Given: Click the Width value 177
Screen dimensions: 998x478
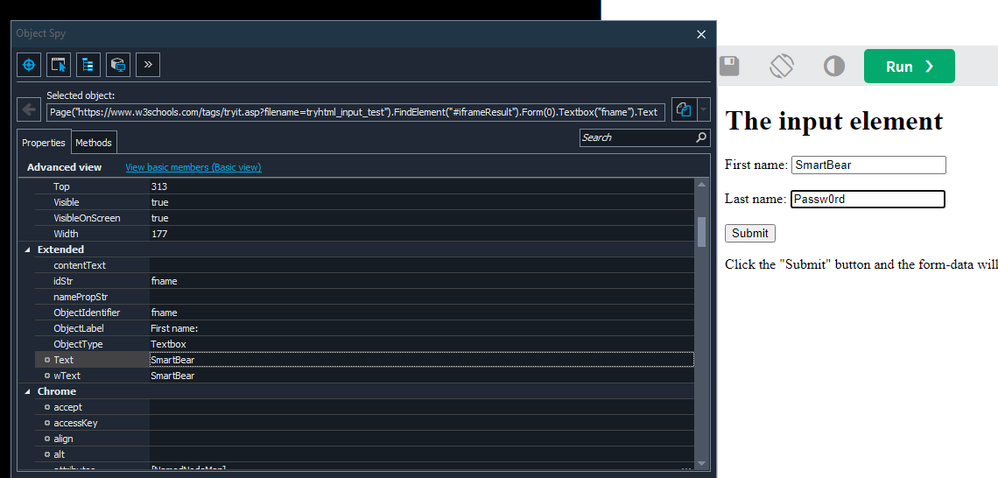Looking at the screenshot, I should pos(159,234).
